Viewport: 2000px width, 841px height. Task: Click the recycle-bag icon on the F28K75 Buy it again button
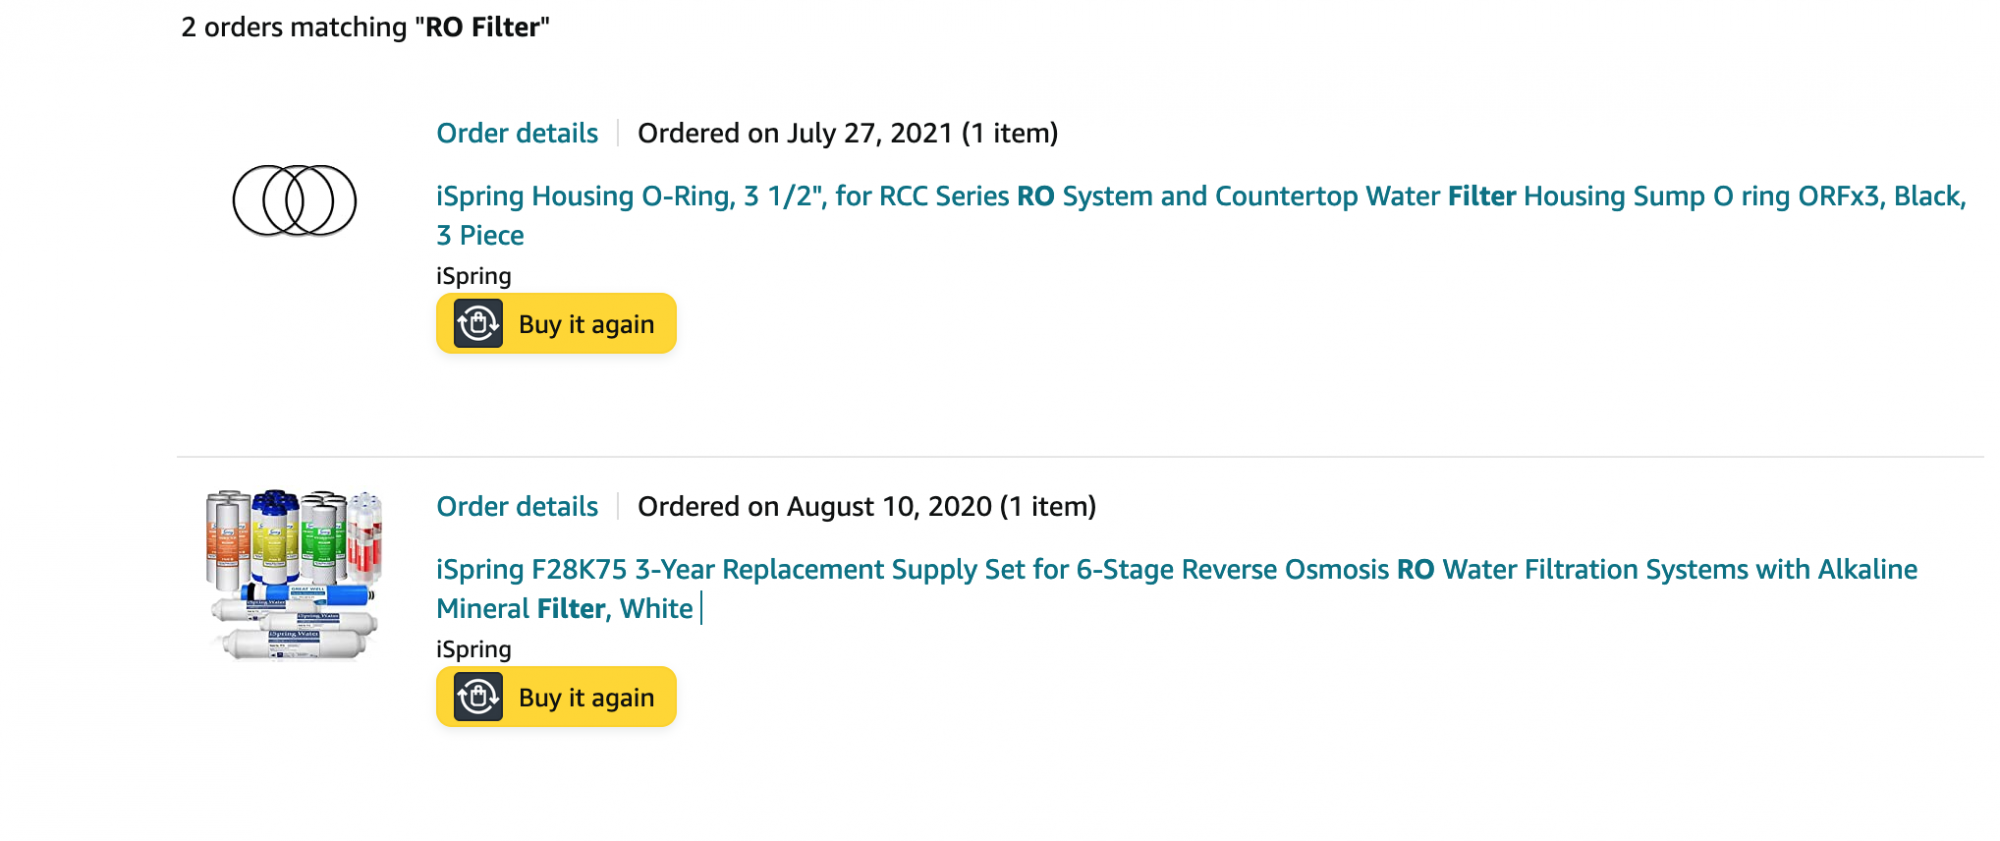tap(478, 697)
